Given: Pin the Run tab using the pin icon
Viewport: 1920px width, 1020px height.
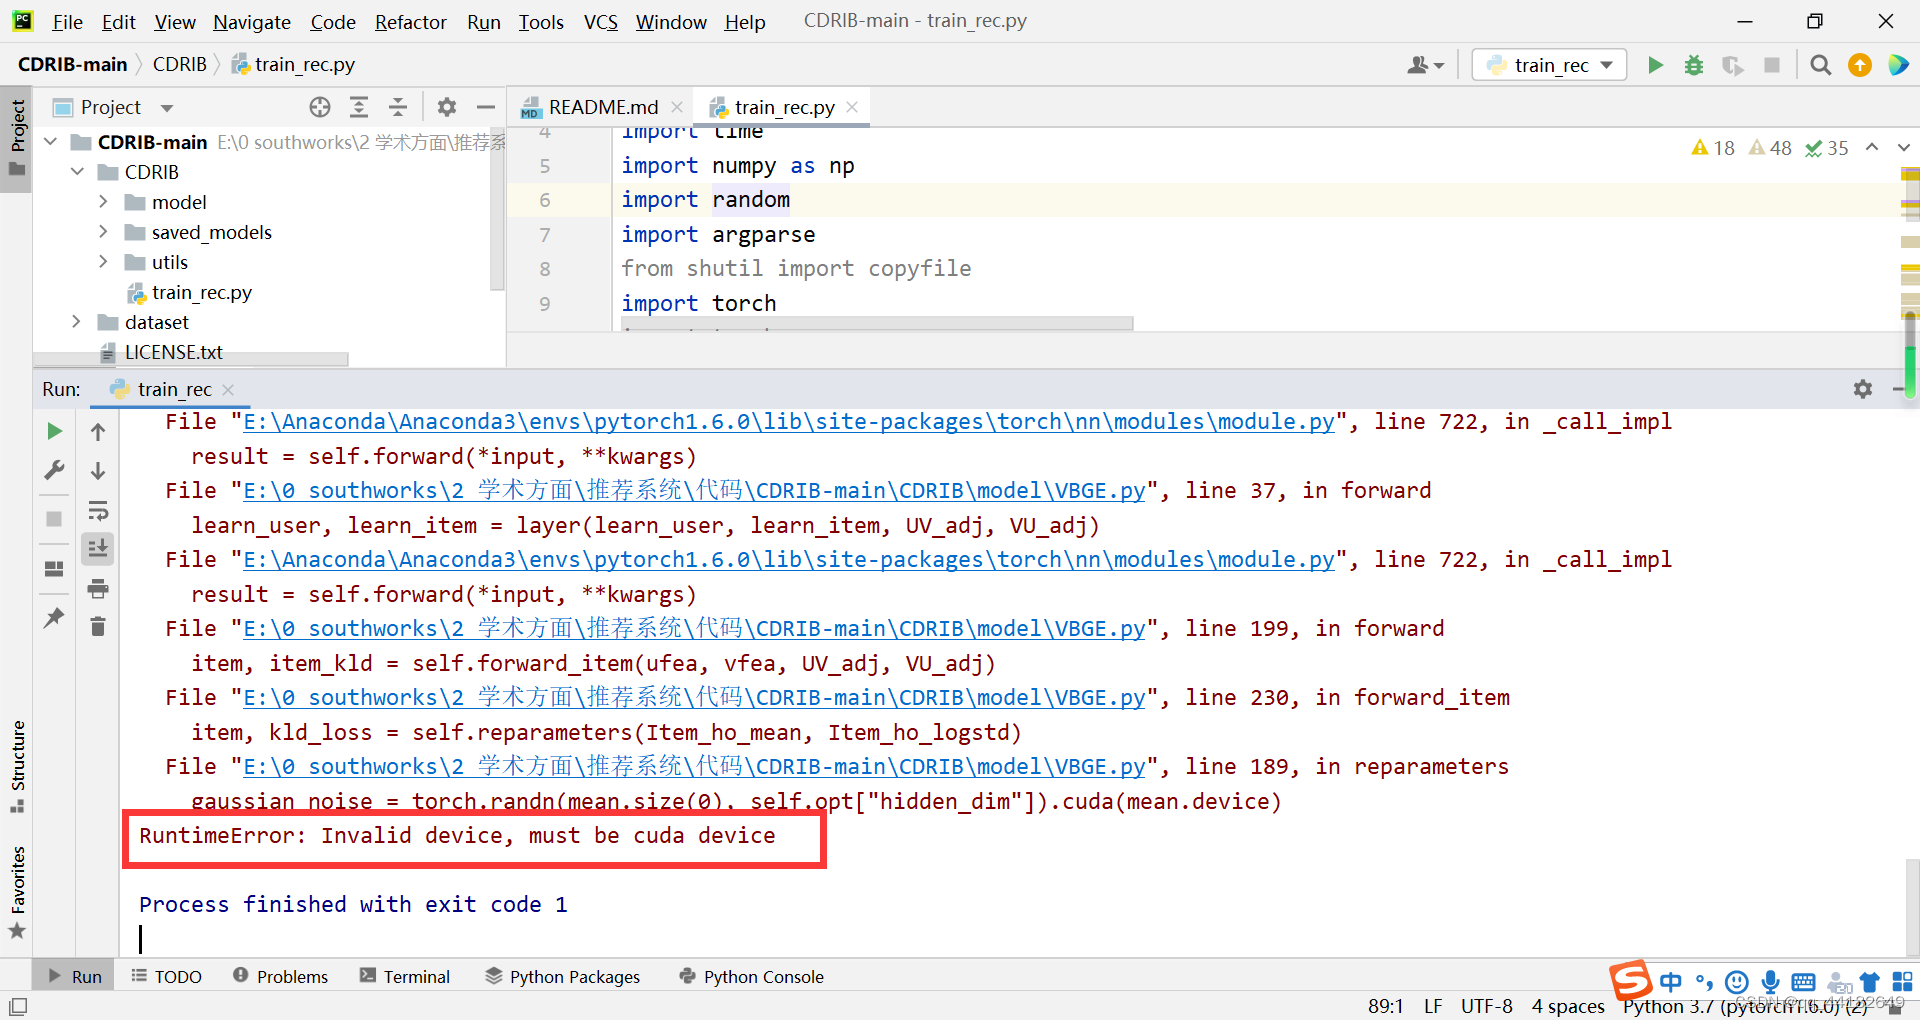Looking at the screenshot, I should 53,619.
